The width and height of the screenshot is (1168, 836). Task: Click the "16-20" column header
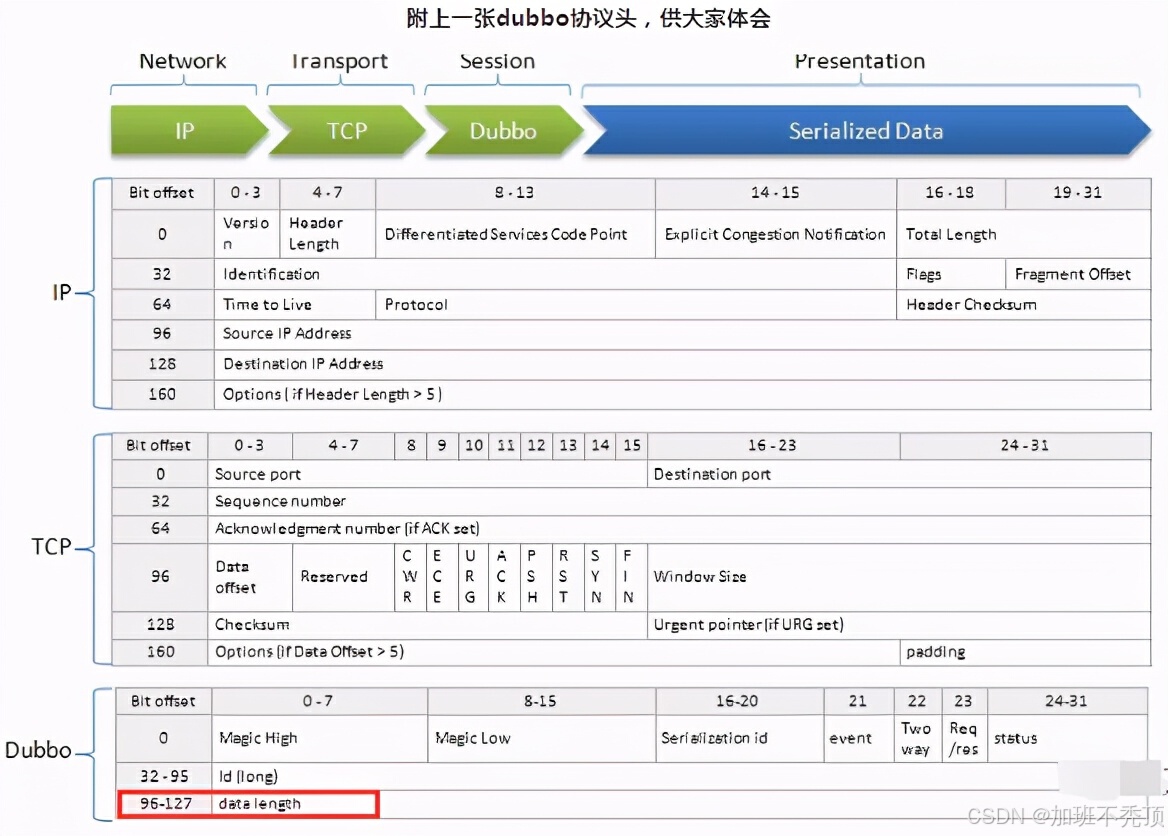[740, 701]
